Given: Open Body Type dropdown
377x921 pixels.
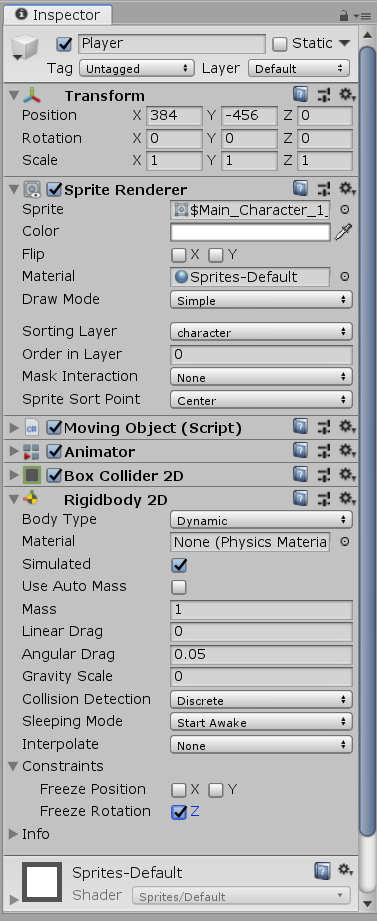Looking at the screenshot, I should [261, 520].
